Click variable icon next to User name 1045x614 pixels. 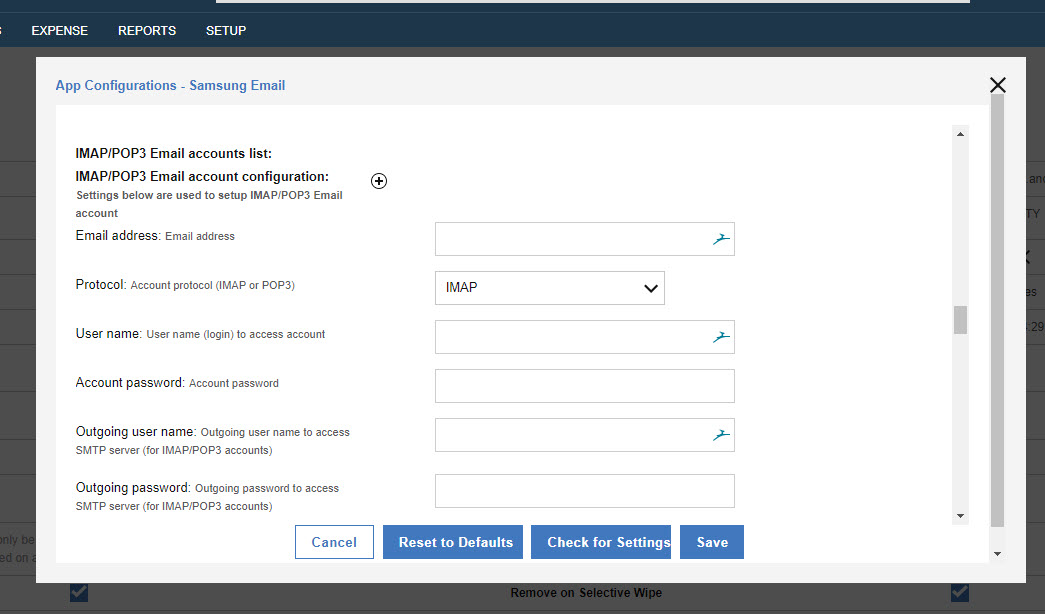coord(721,335)
